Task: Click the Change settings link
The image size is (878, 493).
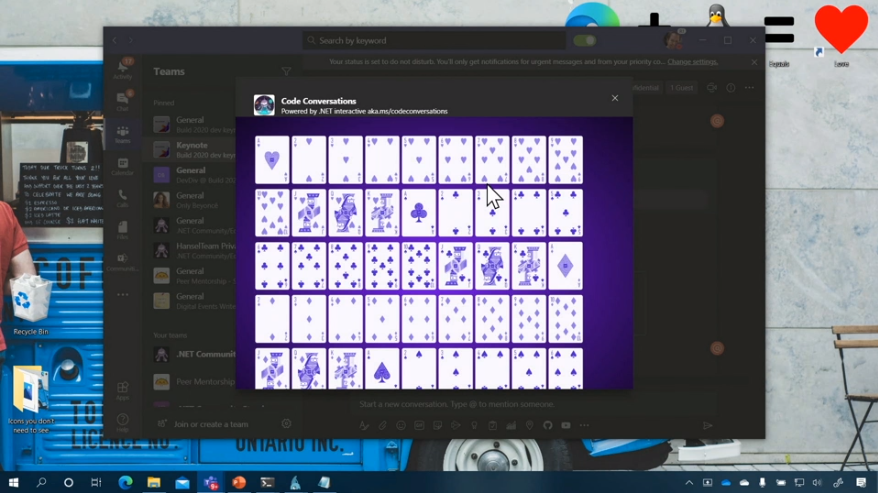Action: (x=692, y=62)
